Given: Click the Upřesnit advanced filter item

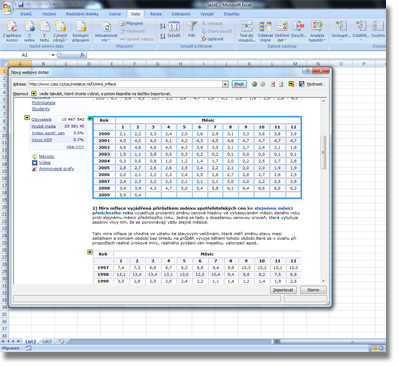Looking at the screenshot, I should coord(213,39).
